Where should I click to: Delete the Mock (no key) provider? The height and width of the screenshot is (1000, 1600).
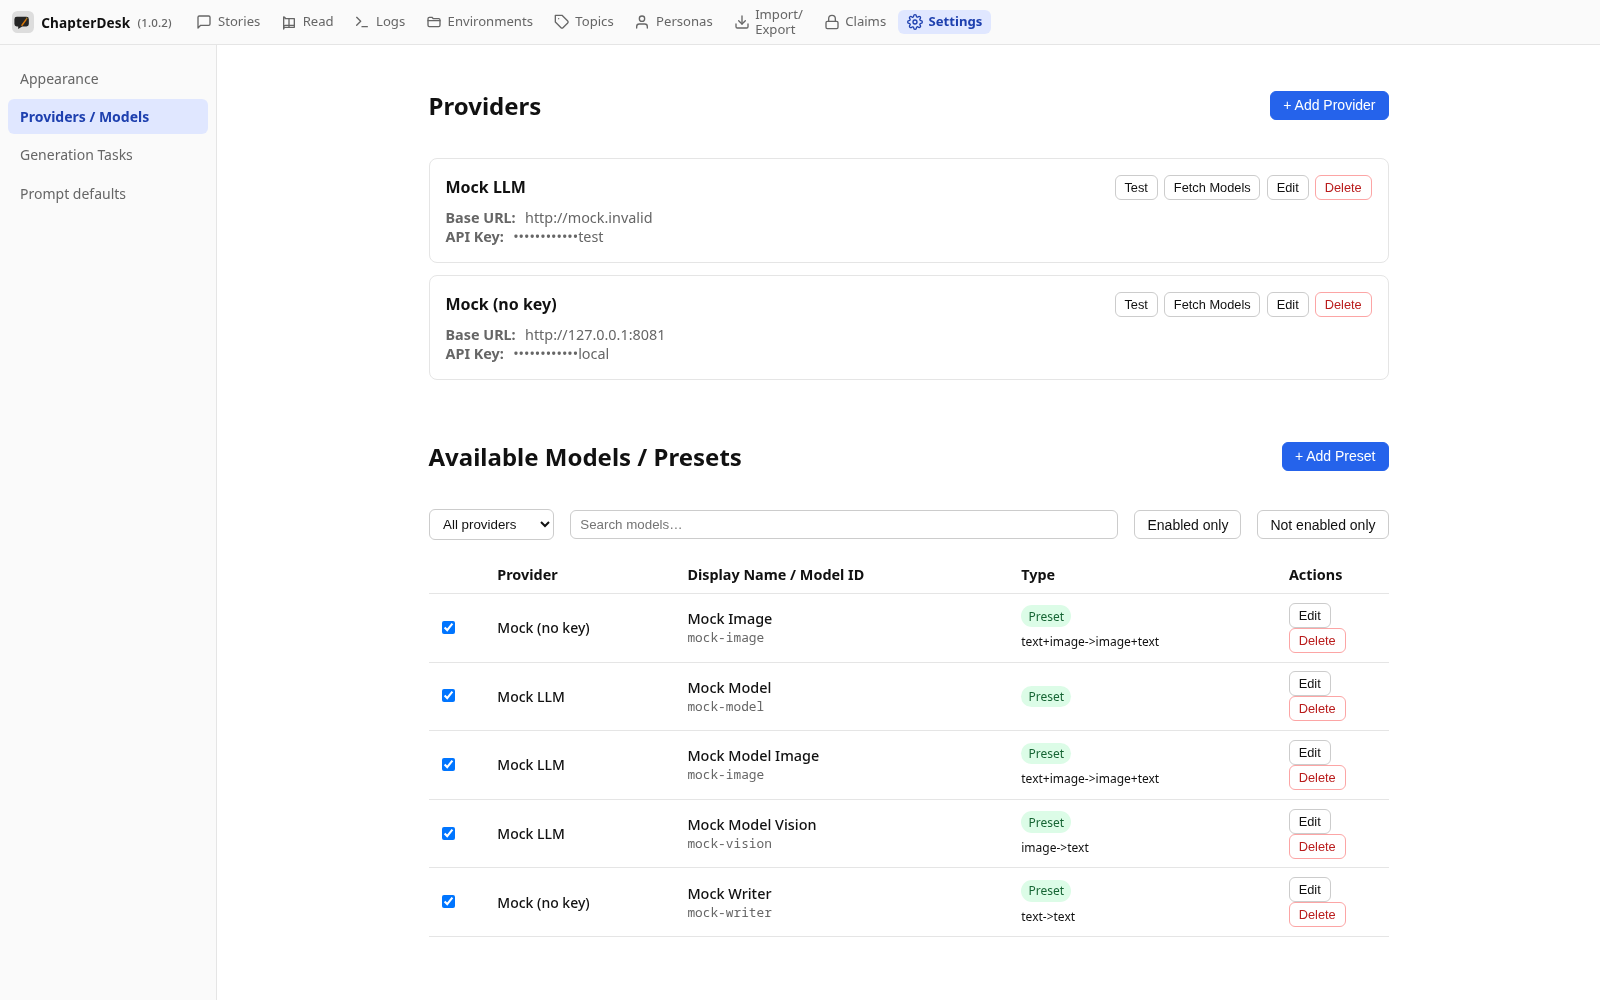pos(1343,305)
